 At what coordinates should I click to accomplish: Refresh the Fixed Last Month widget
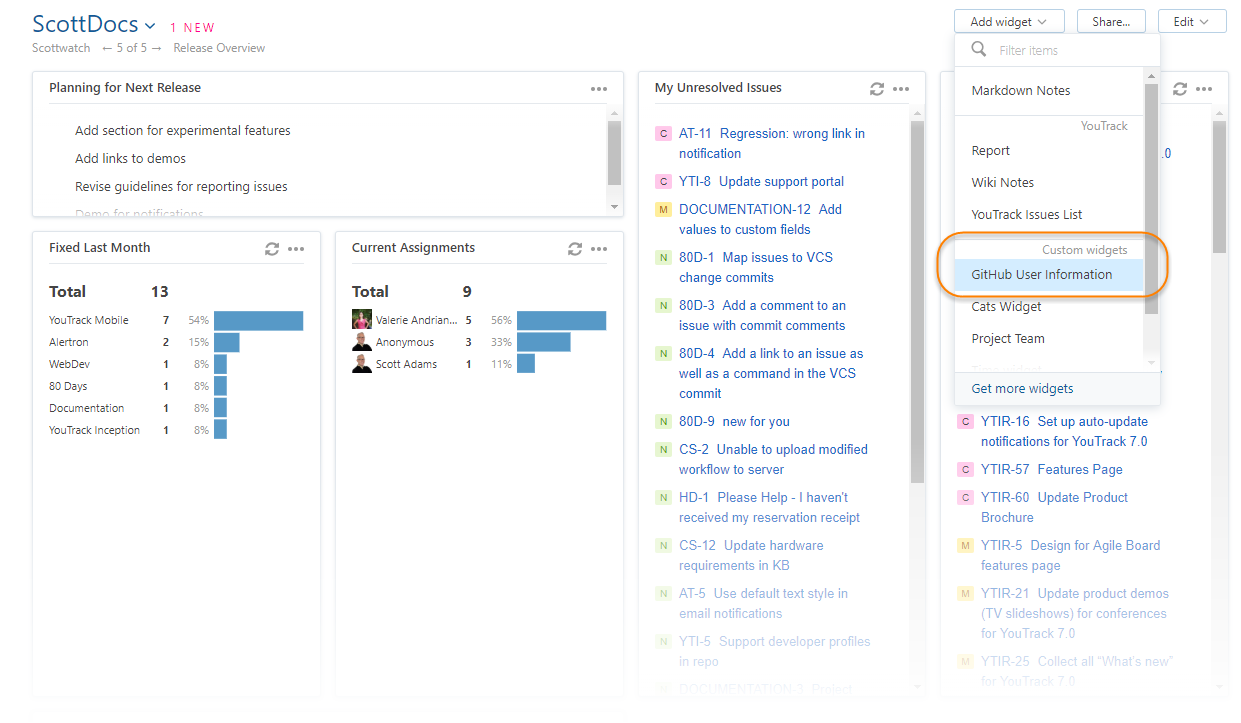[272, 249]
